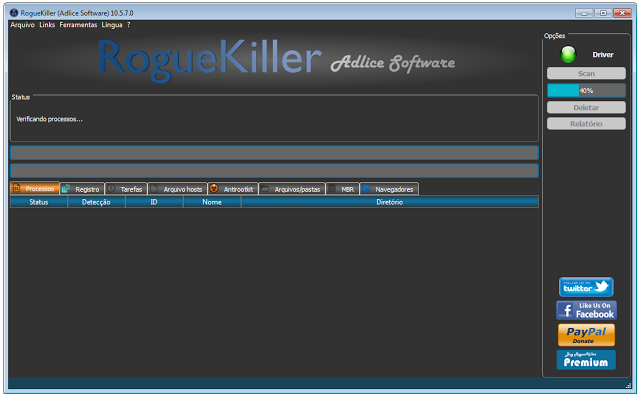640x399 pixels.
Task: Click the RogueKiller title bar app icon
Action: point(14,13)
